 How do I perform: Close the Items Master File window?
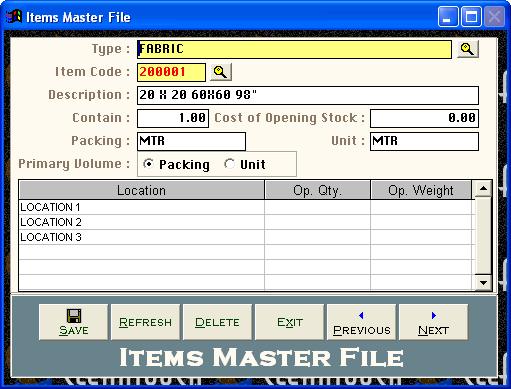pos(494,17)
